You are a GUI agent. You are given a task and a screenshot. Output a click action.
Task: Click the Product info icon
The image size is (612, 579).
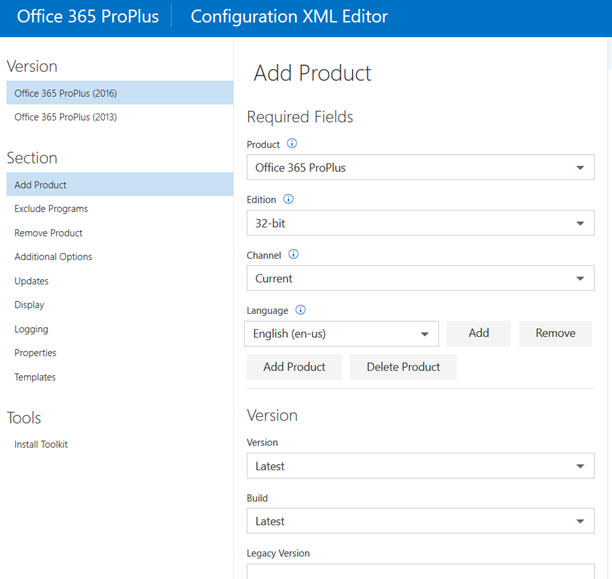coord(292,143)
